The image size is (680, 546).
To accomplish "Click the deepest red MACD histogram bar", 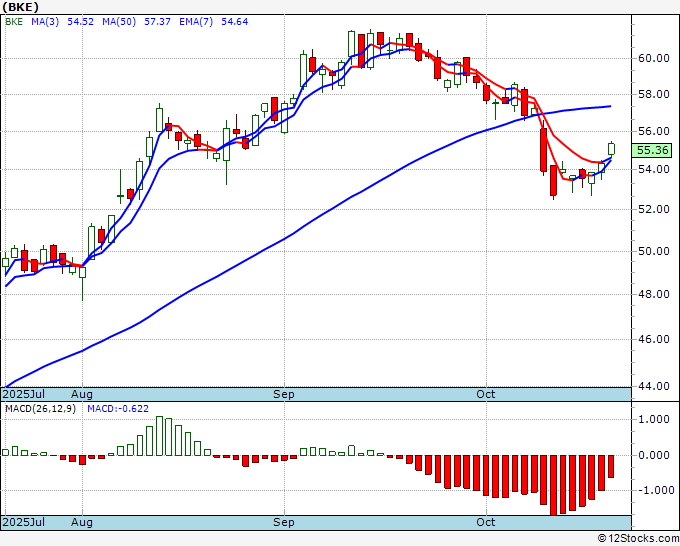I will 554,485.
